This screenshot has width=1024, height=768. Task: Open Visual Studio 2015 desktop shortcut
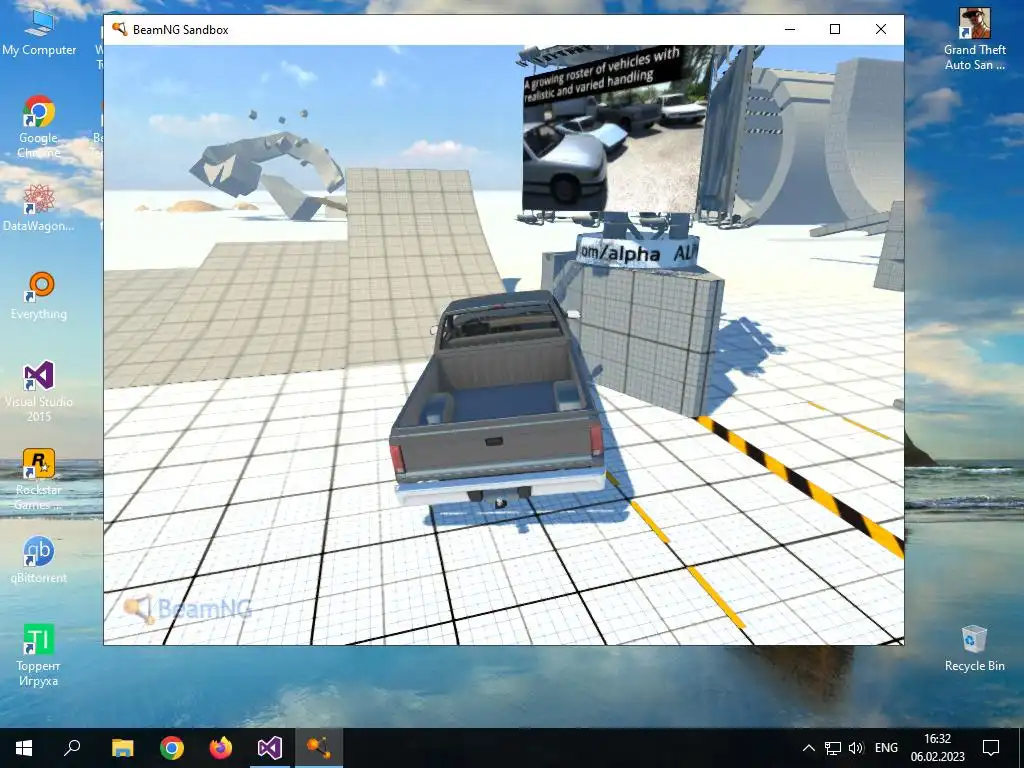pyautogui.click(x=39, y=391)
